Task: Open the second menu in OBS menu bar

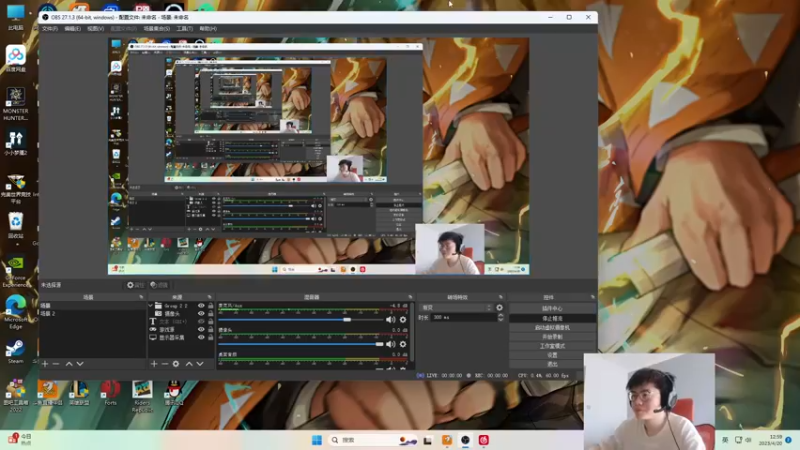Action: (72, 29)
